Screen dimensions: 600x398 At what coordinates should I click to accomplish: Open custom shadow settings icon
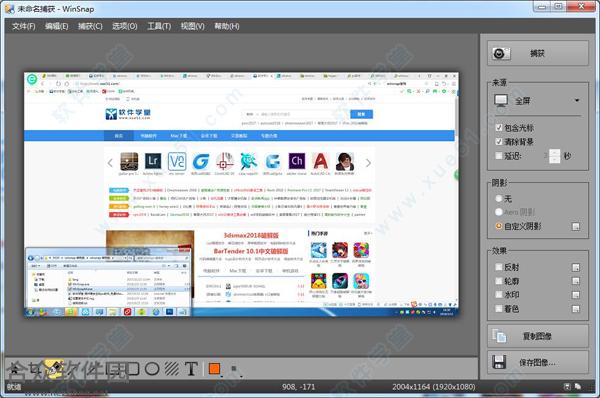pyautogui.click(x=576, y=227)
